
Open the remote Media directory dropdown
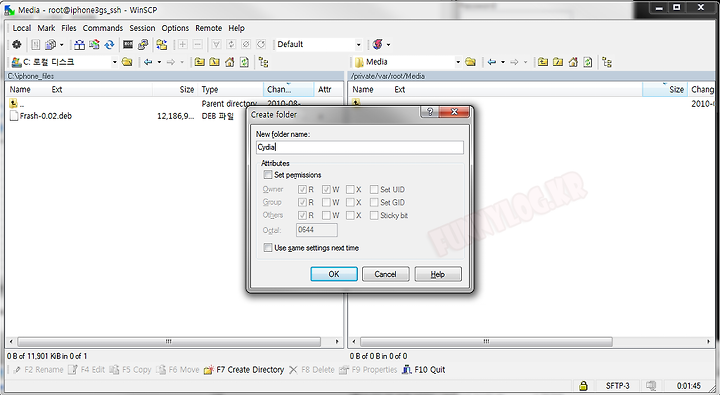coord(458,62)
